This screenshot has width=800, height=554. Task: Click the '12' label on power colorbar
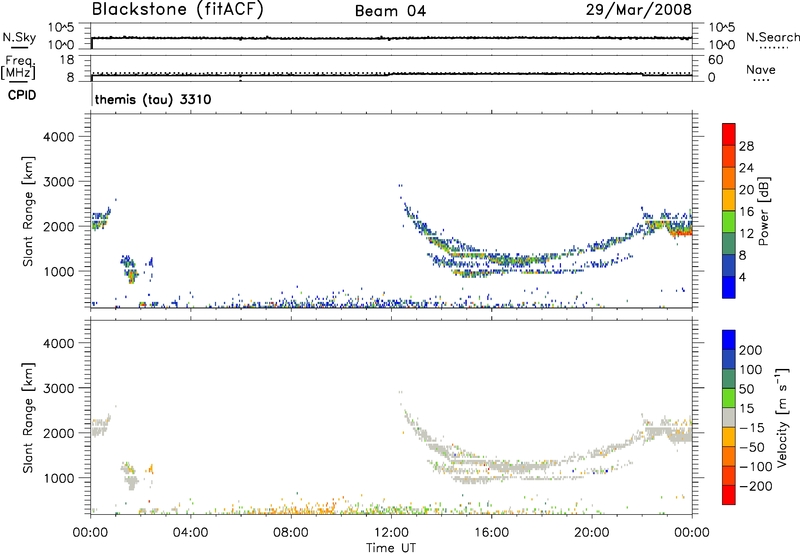[x=746, y=234]
